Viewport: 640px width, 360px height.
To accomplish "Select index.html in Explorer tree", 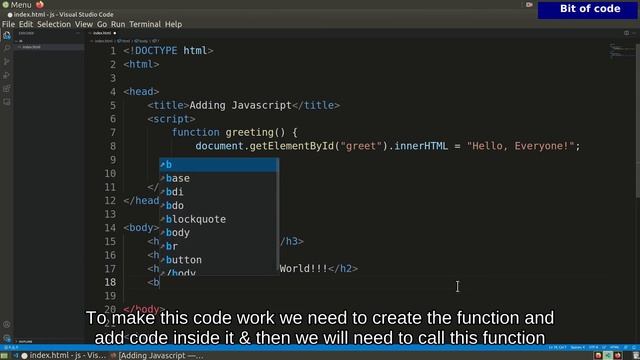I will point(49,47).
